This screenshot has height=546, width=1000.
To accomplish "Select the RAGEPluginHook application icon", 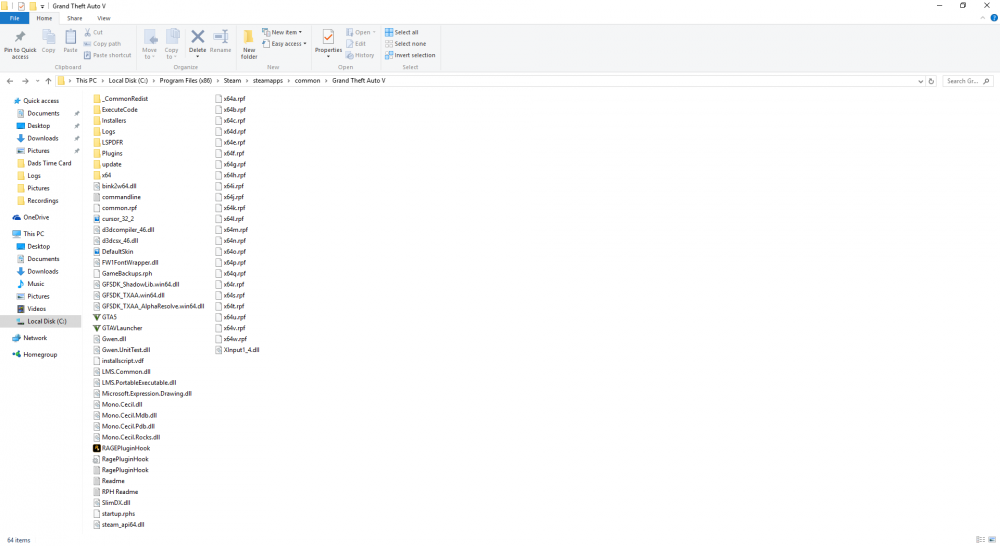I will [97, 448].
